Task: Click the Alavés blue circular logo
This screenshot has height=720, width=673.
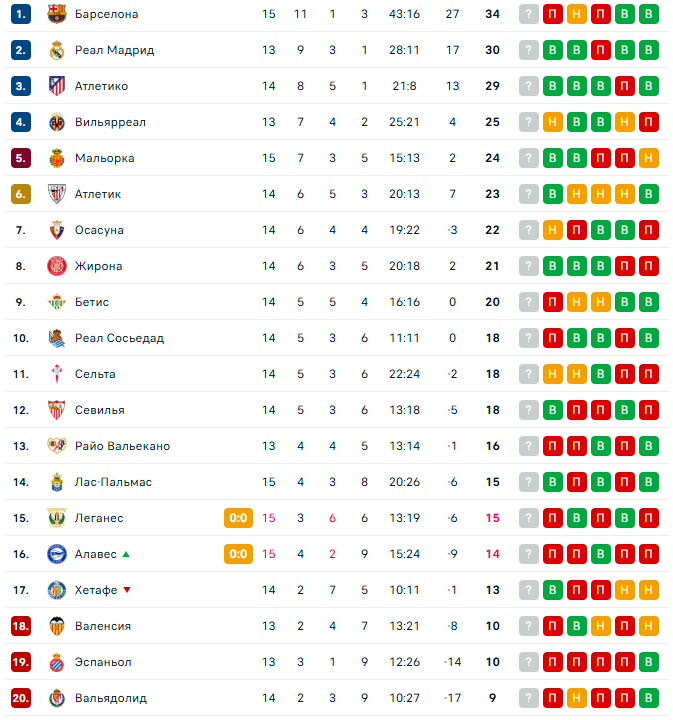Action: pos(56,554)
